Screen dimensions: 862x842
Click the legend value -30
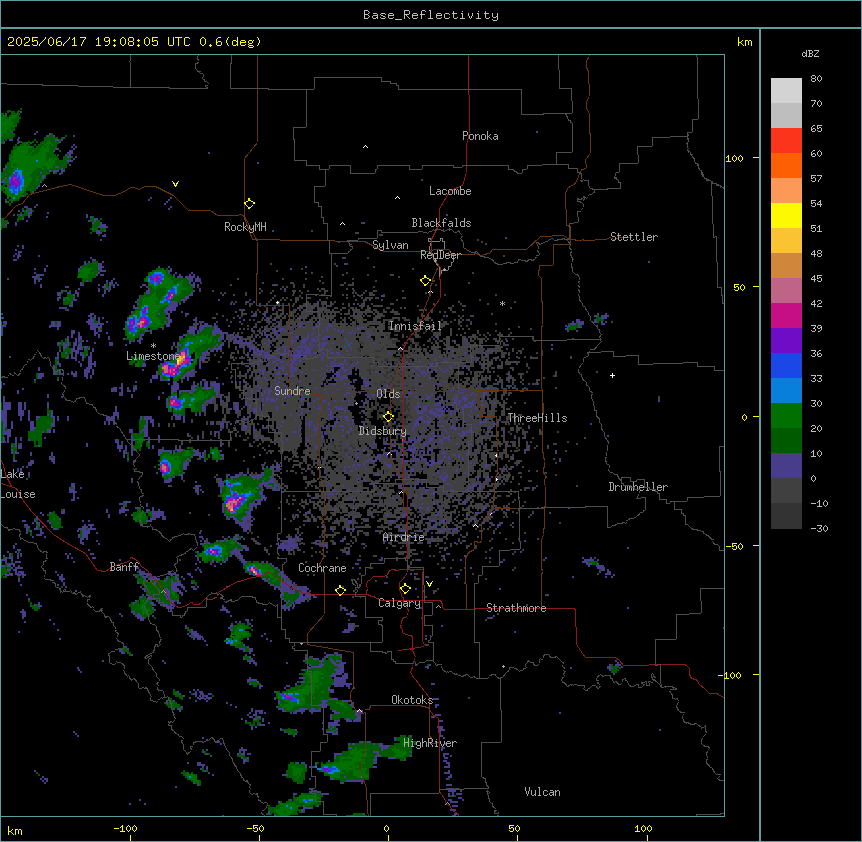(819, 528)
